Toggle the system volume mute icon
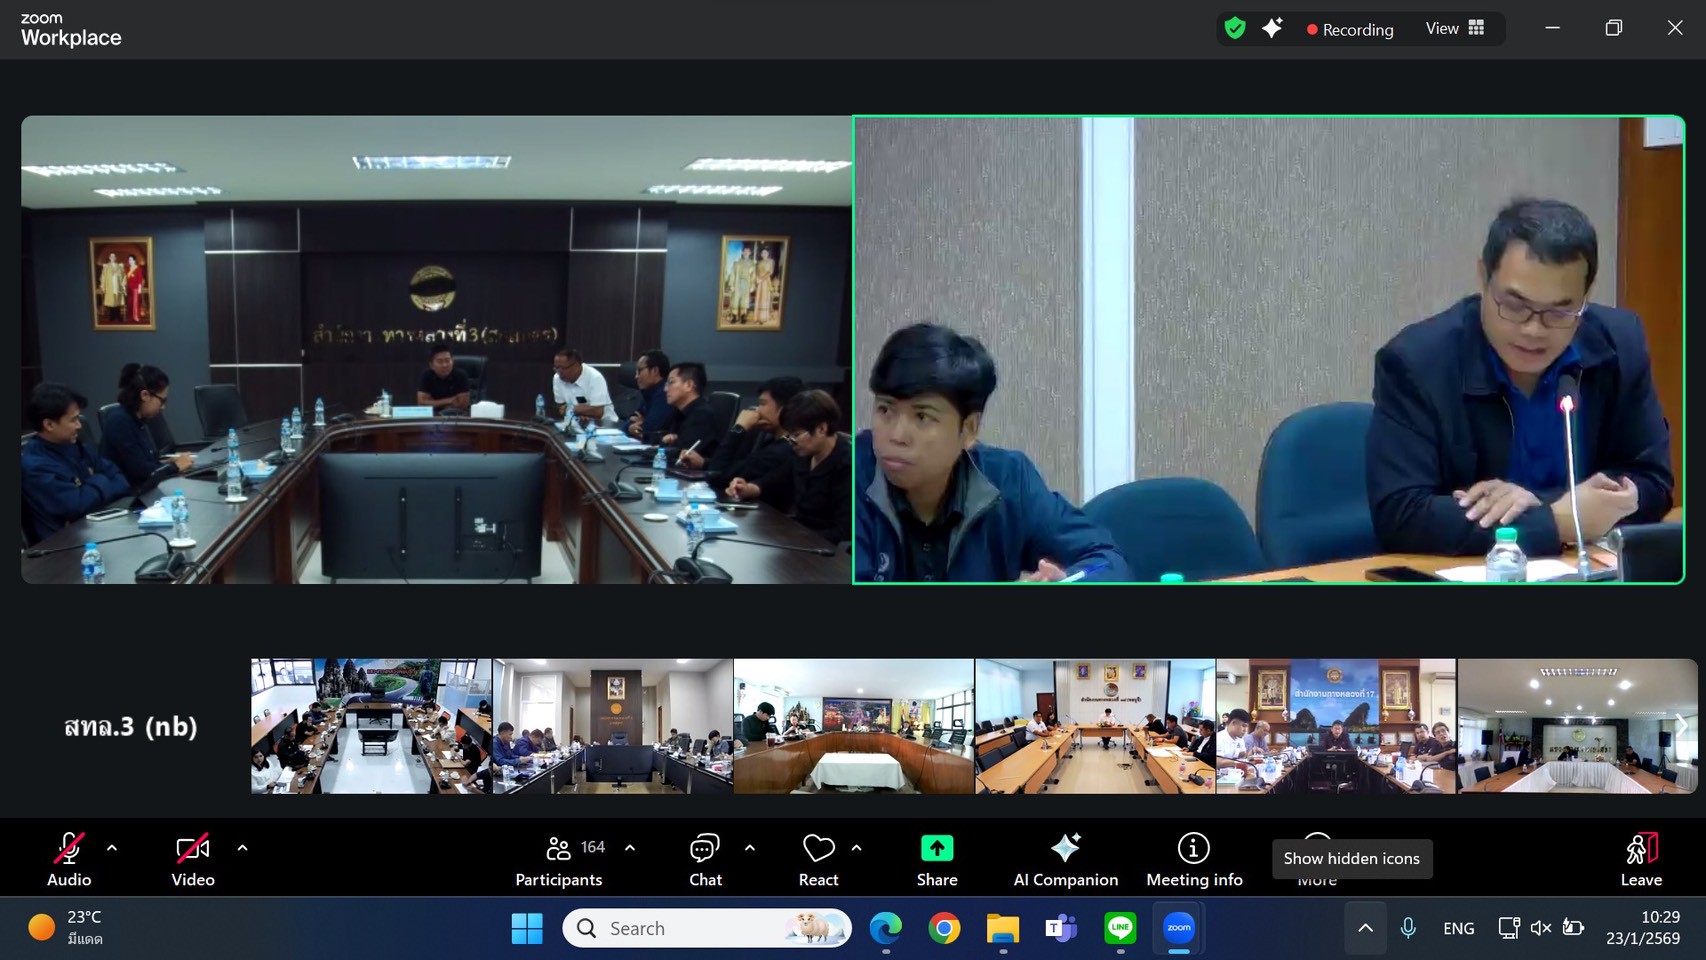 [x=1540, y=928]
